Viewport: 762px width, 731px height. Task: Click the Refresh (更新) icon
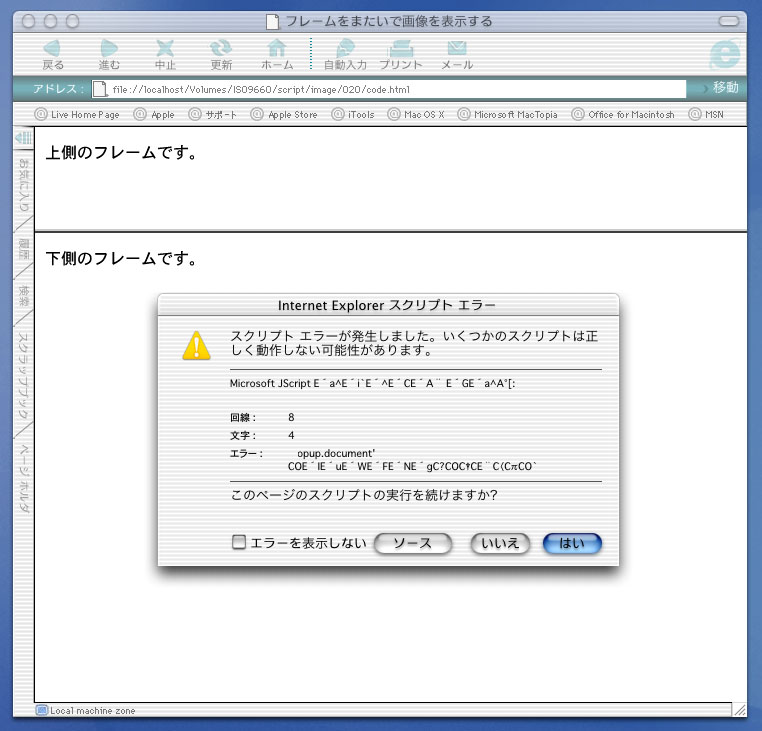coord(221,48)
